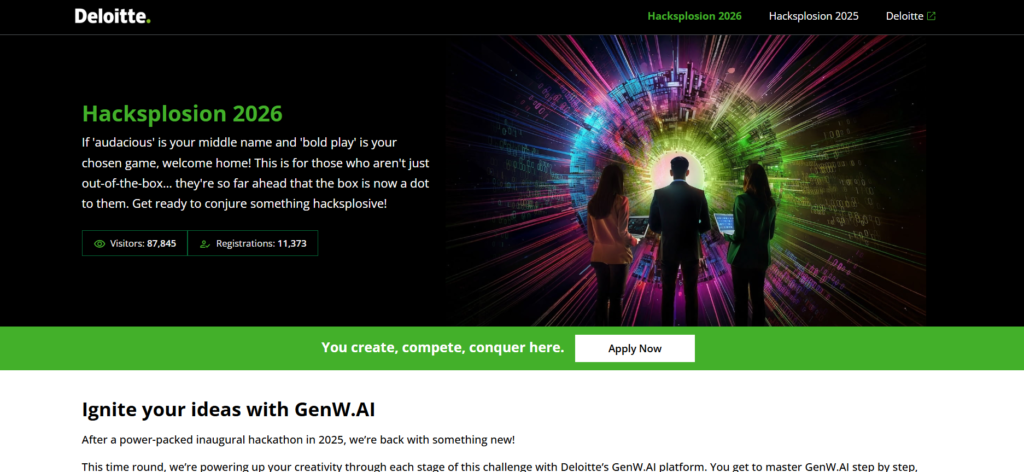Select the Registrations count 11,373
Screen dimensions: 1024x472
click(292, 244)
